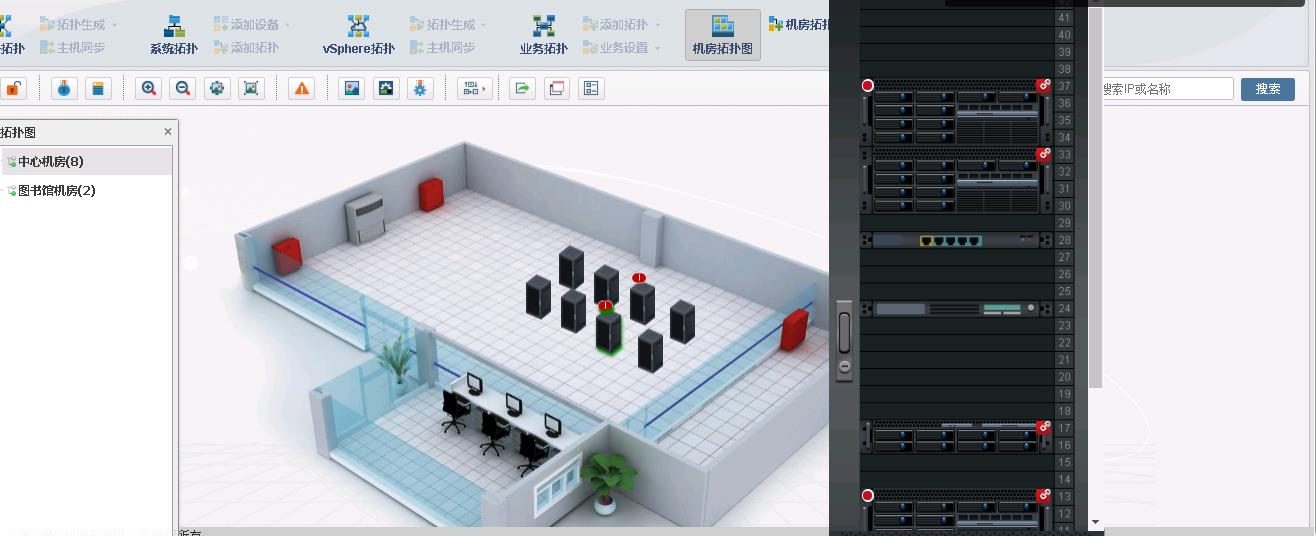This screenshot has width=1316, height=536.
Task: Click the 搜索 button
Action: (1267, 89)
